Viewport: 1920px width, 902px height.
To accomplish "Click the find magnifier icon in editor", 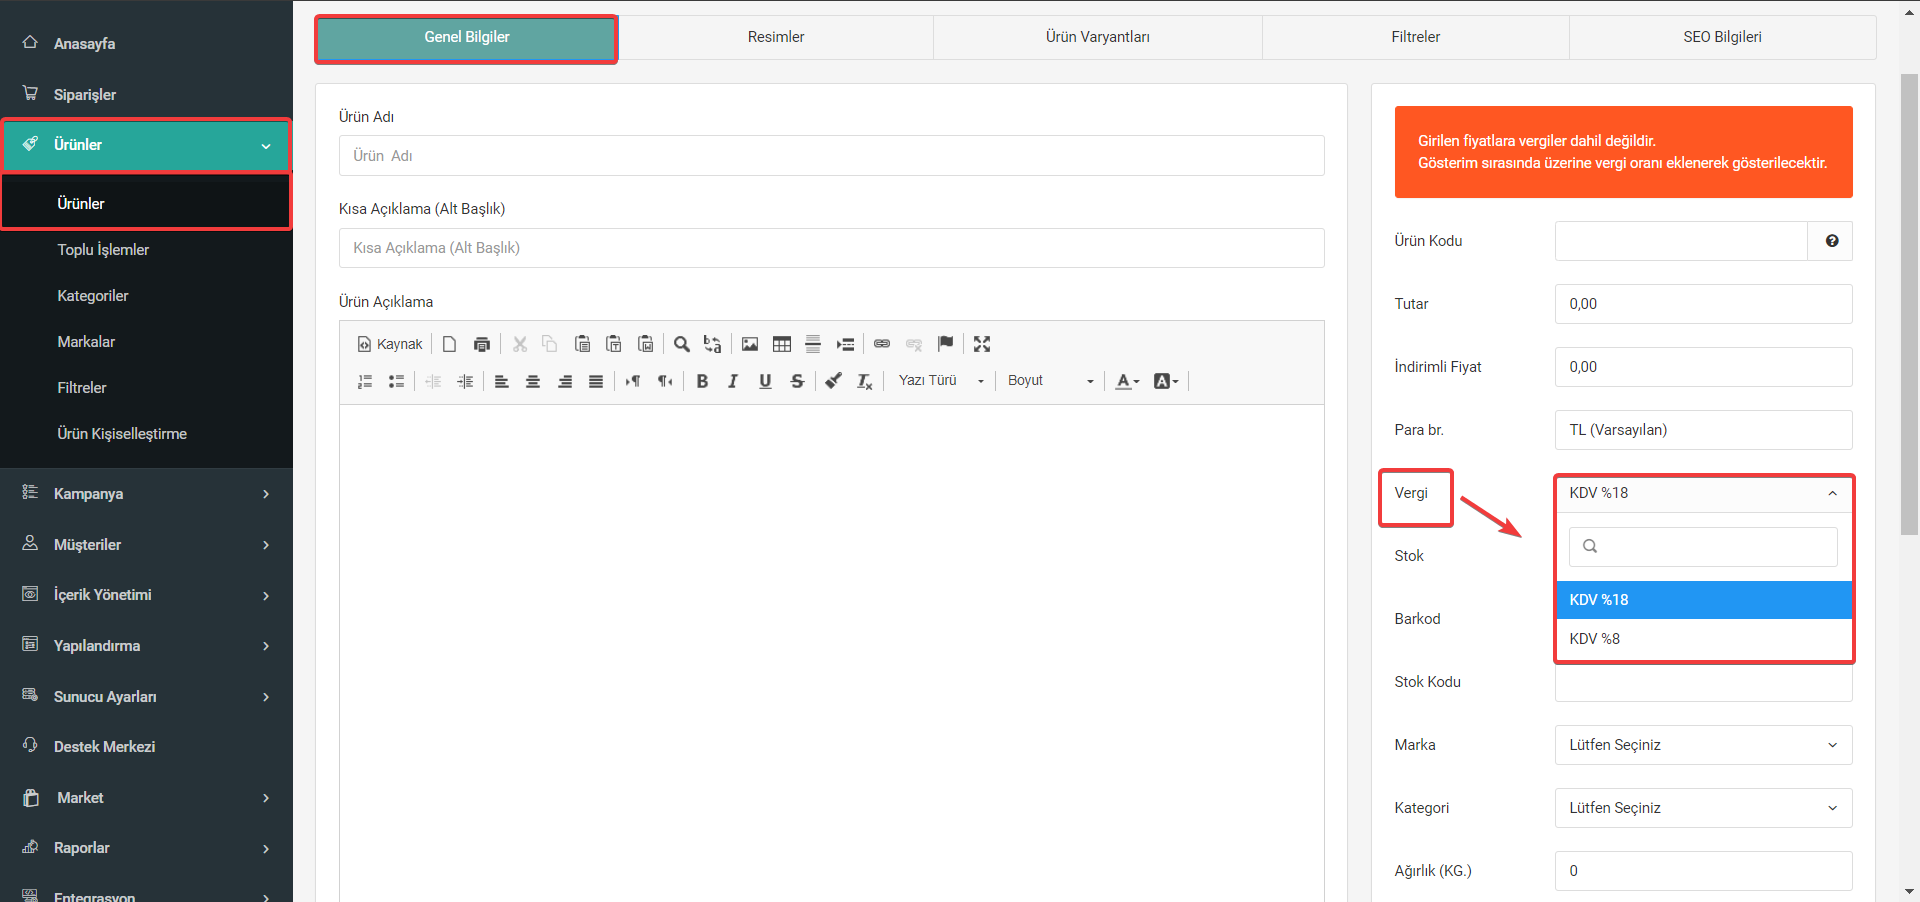I will (x=682, y=344).
